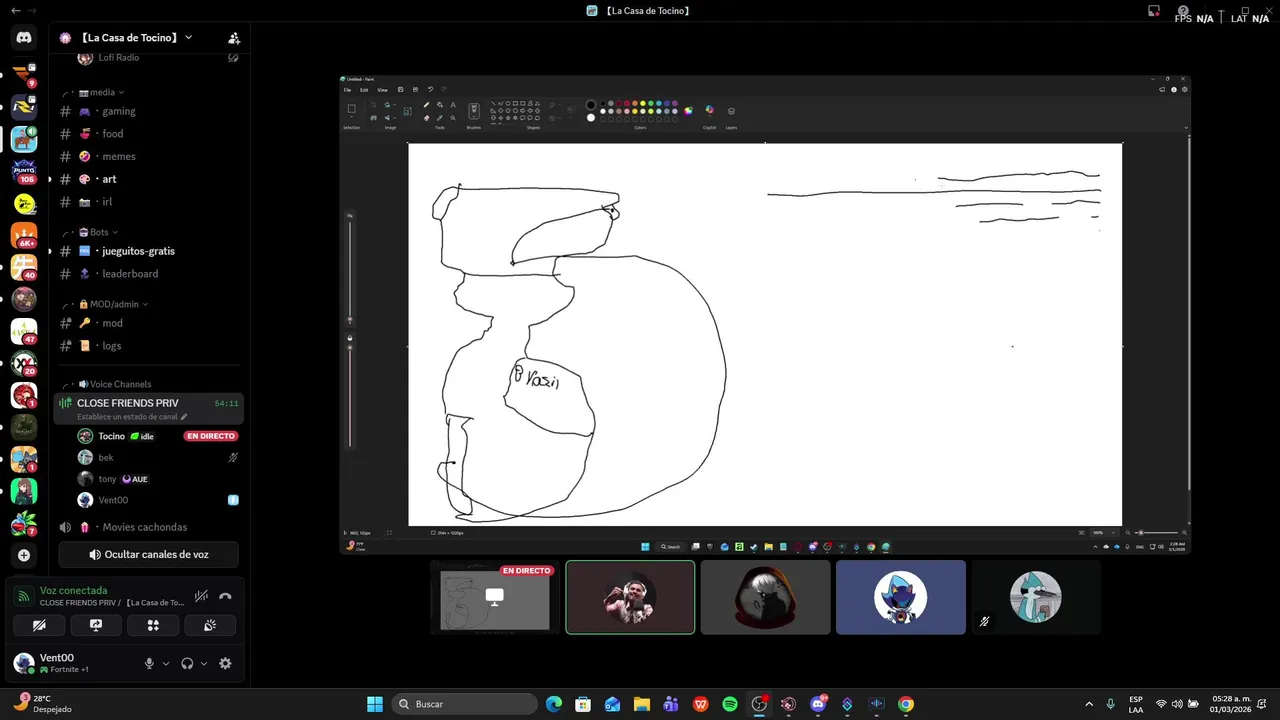Click the Brushes tool in Paint ribbon

[474, 110]
